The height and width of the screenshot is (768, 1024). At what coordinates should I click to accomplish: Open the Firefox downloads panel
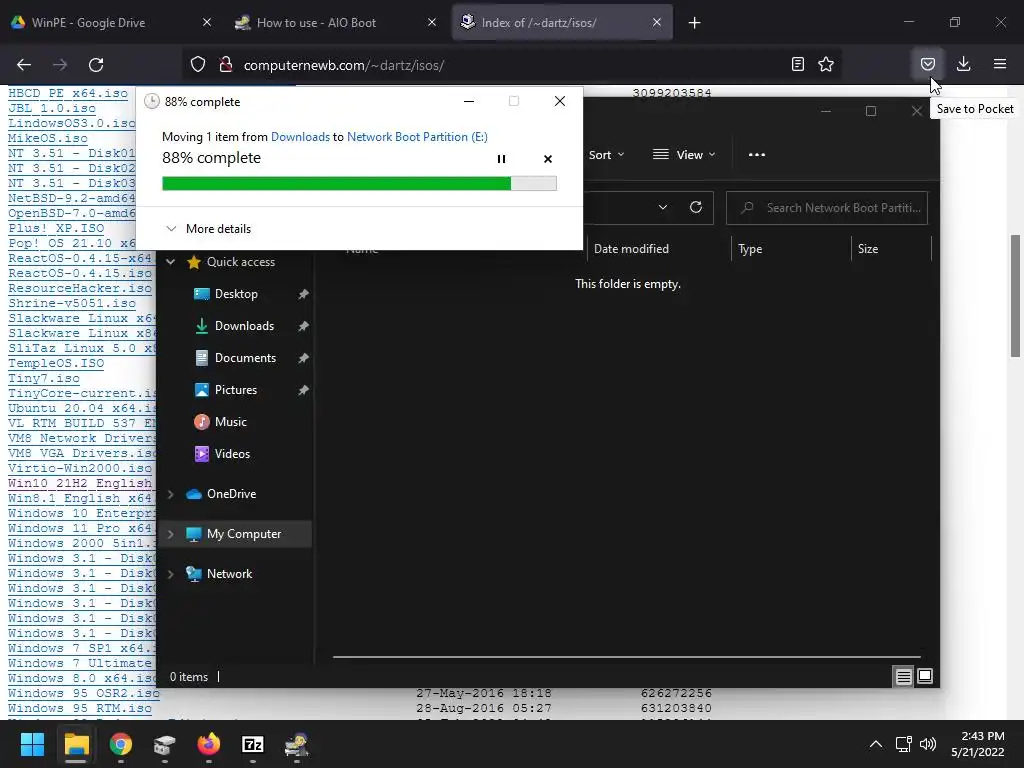tap(963, 64)
